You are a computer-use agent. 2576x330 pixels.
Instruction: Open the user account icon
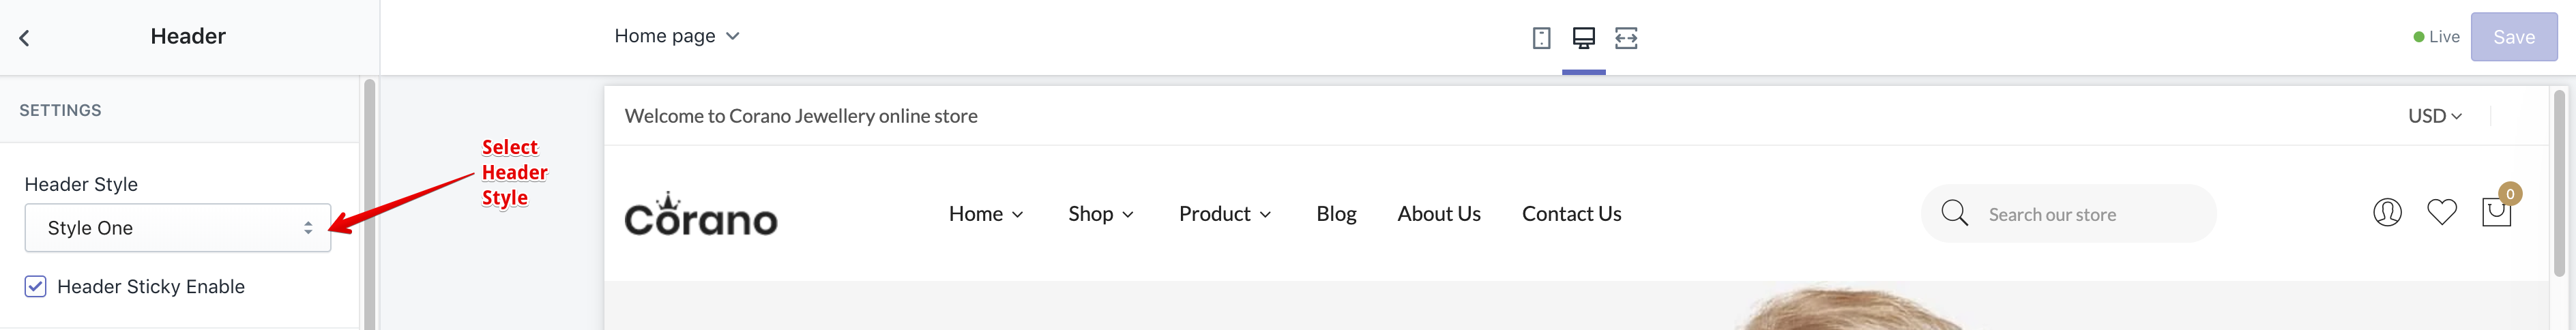point(2387,212)
